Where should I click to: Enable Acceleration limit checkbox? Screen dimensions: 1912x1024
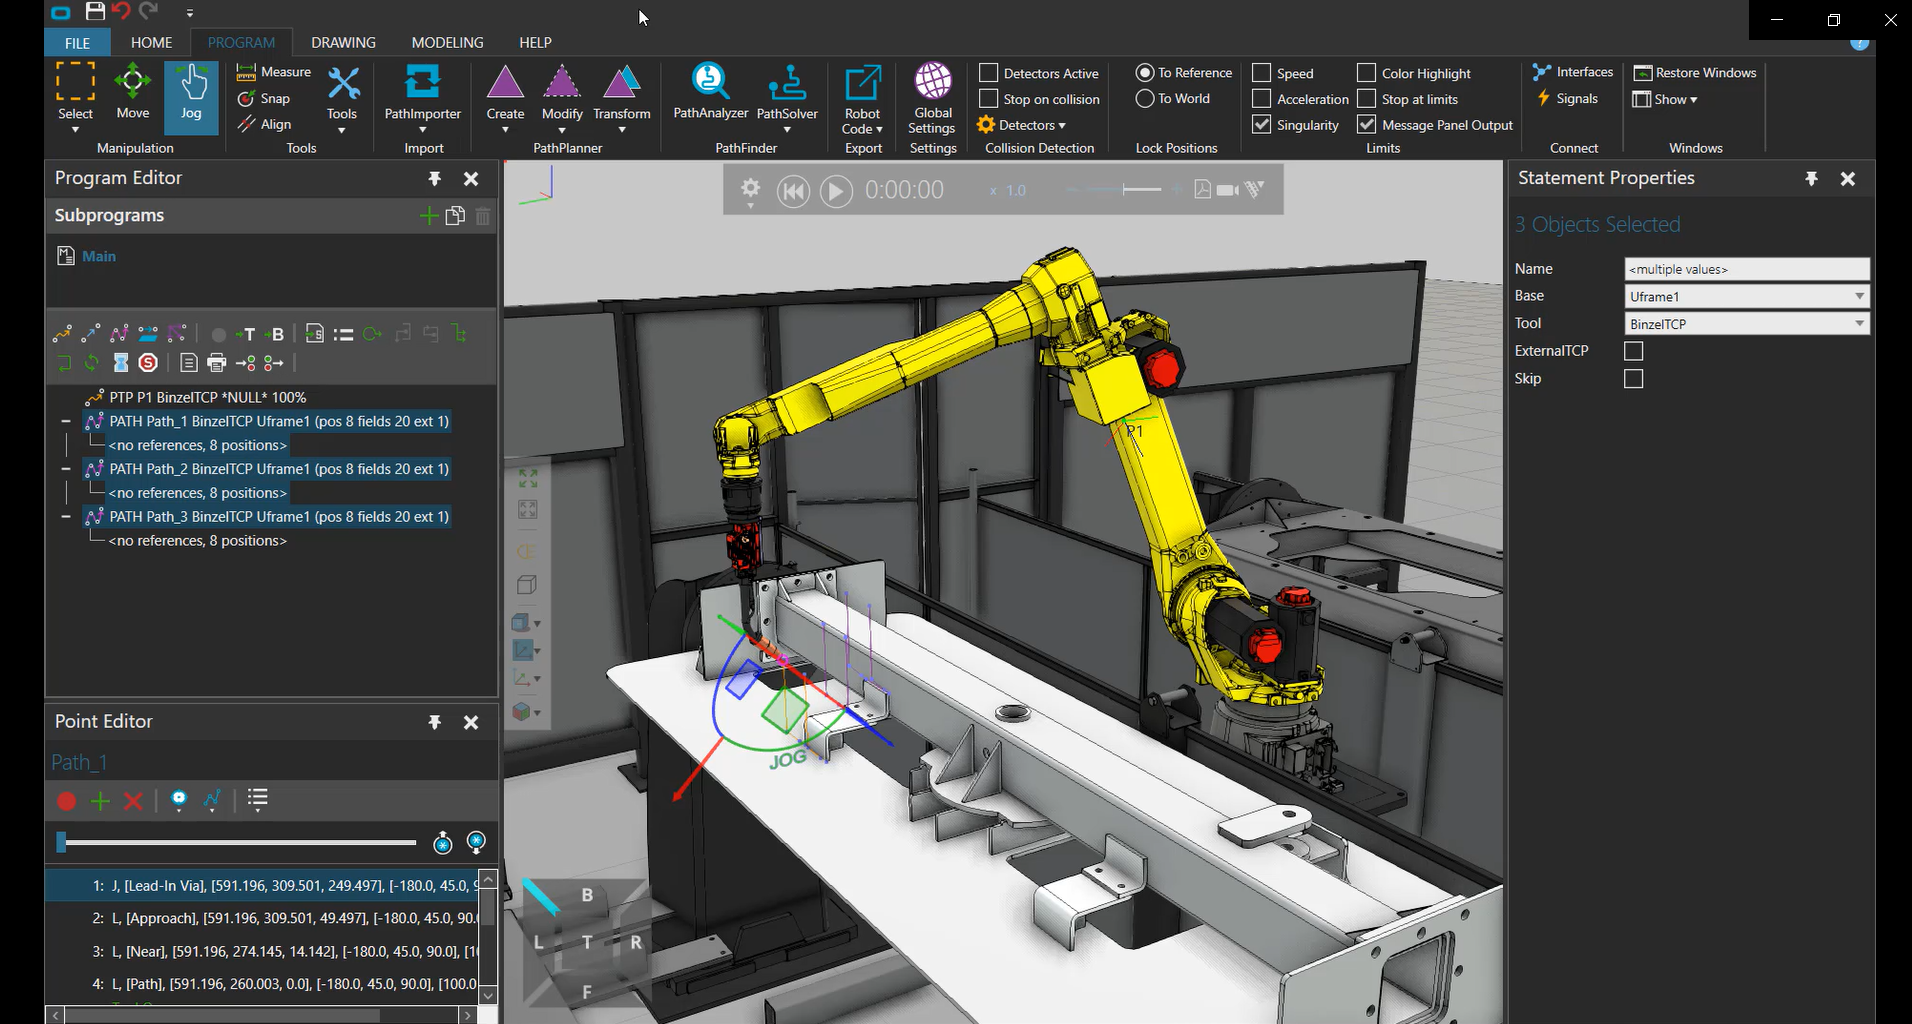[1262, 99]
